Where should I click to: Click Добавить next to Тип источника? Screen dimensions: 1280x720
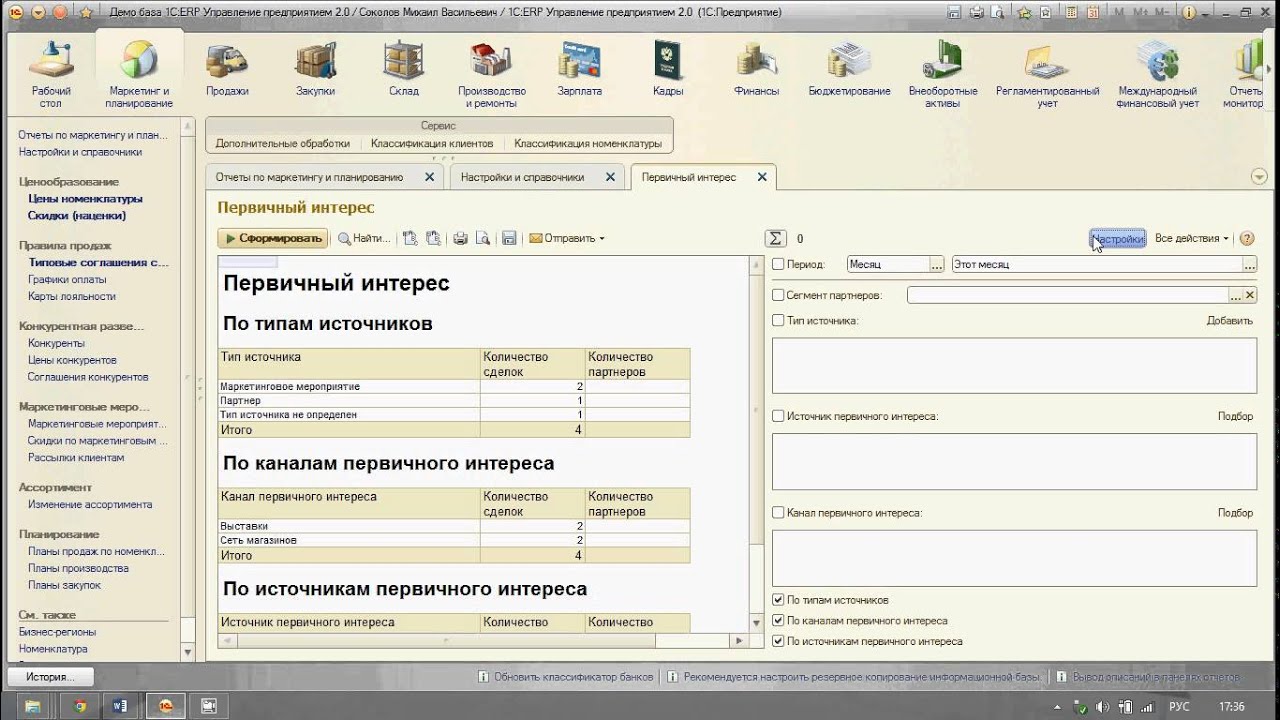1229,321
